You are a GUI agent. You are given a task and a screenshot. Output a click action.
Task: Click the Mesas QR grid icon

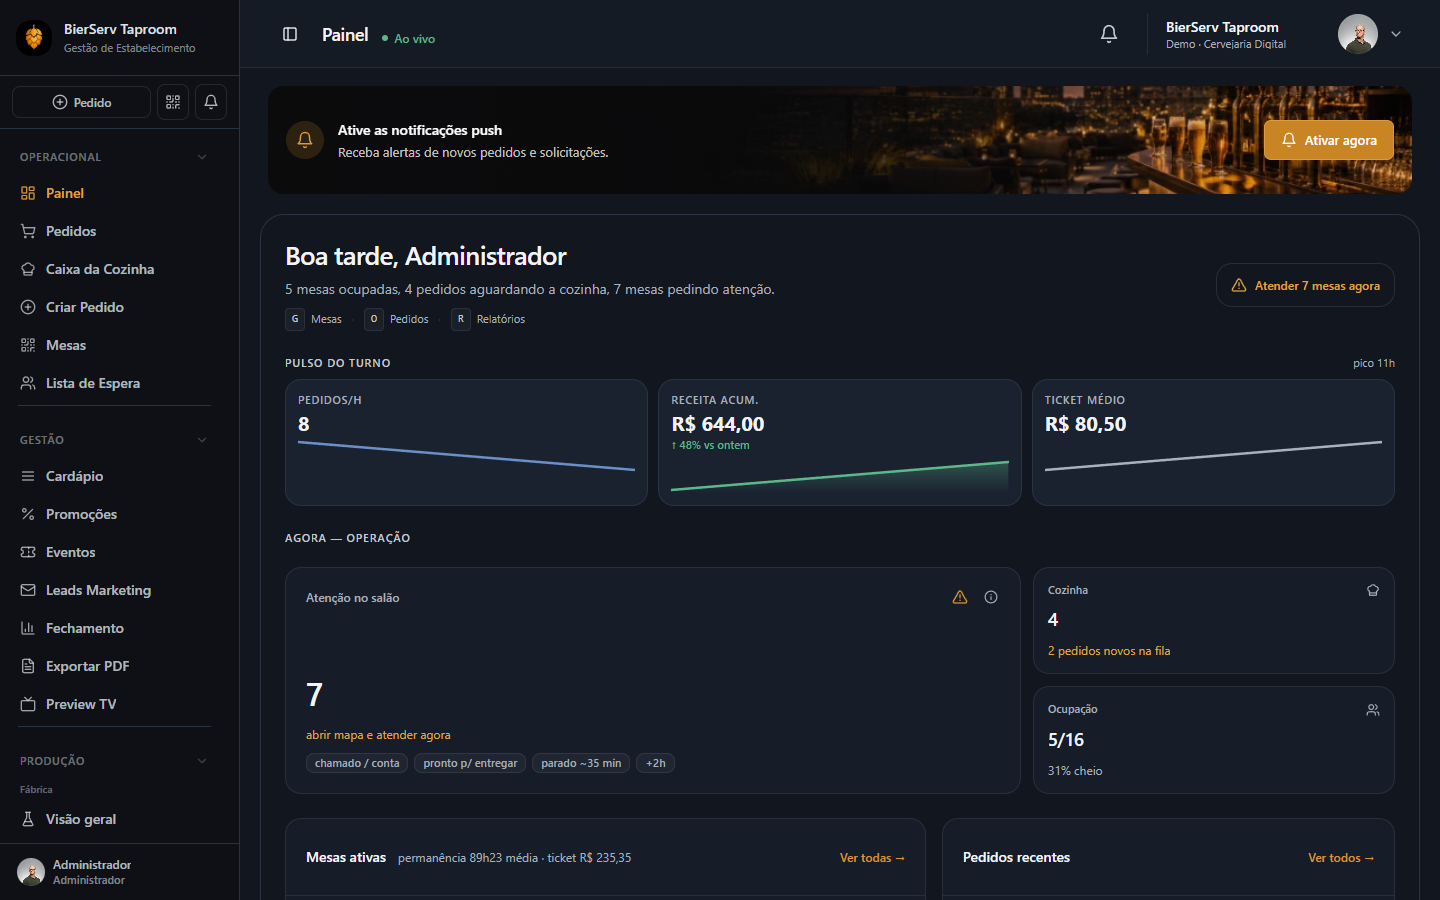point(28,345)
